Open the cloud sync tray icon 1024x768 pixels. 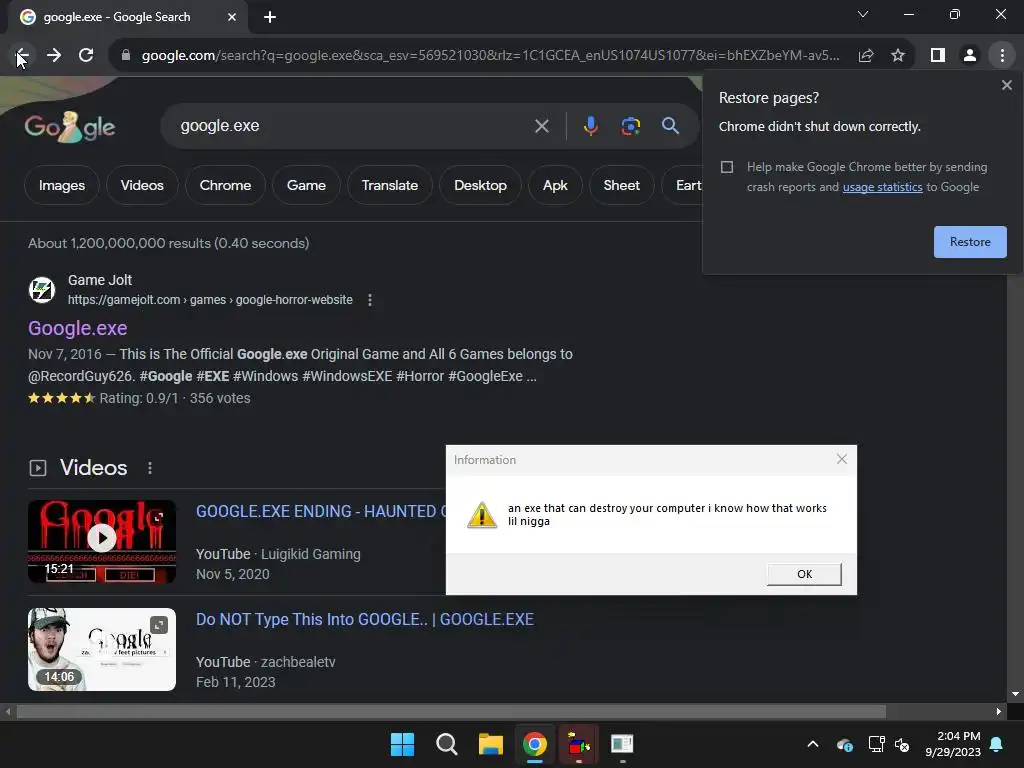(844, 744)
